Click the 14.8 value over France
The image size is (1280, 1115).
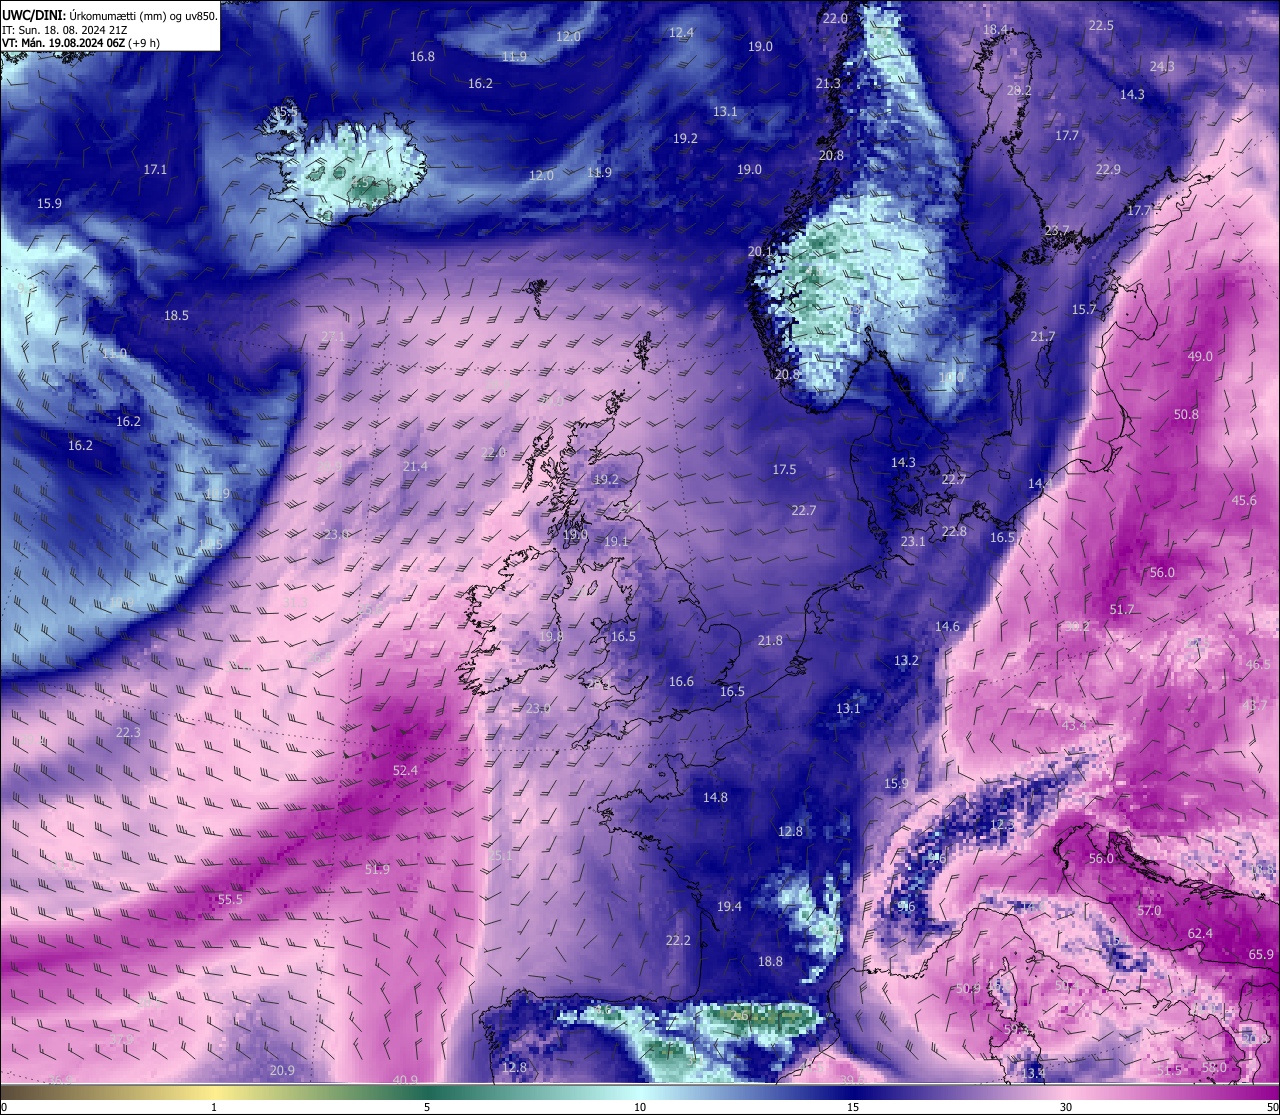[x=715, y=798]
